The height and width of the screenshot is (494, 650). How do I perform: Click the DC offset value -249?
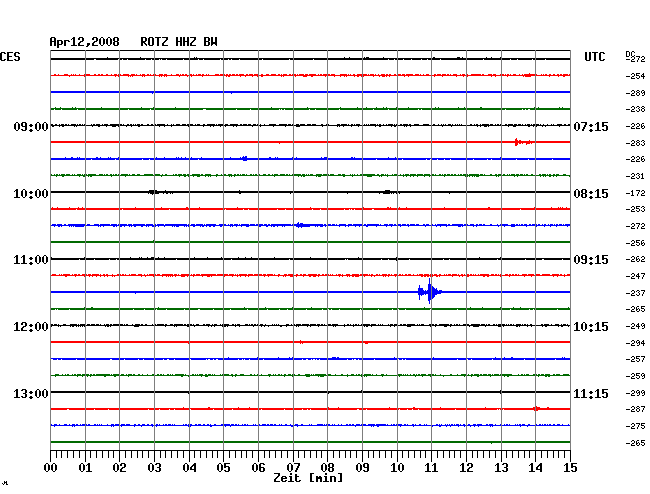635,326
